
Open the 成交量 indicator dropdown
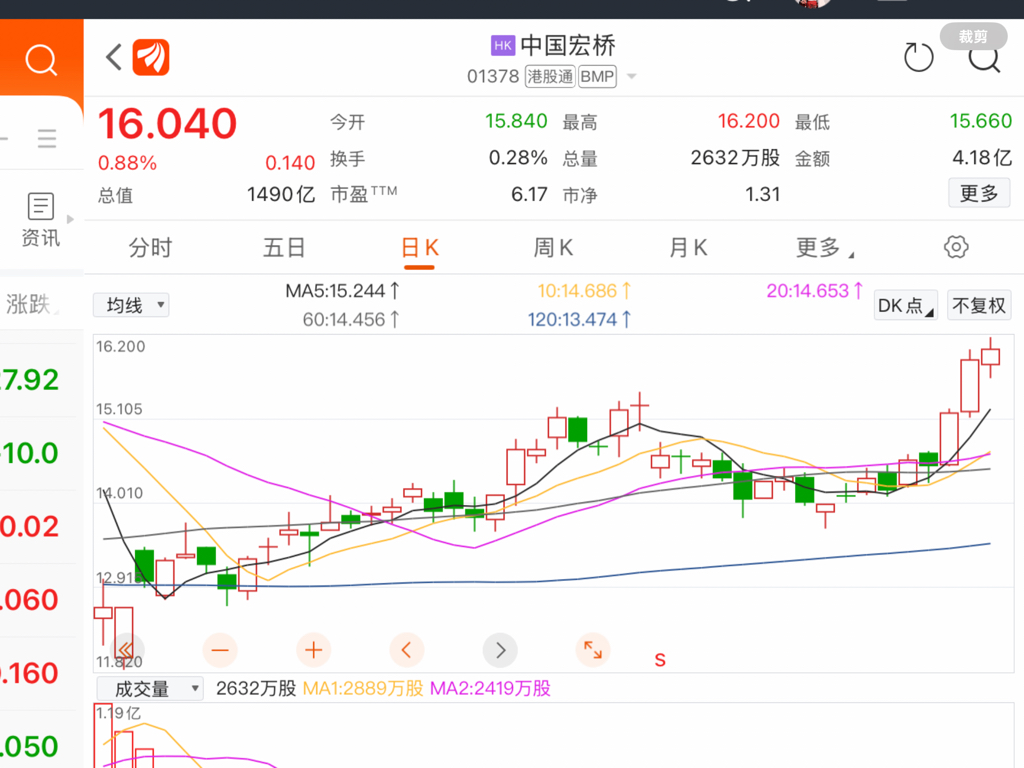click(150, 688)
